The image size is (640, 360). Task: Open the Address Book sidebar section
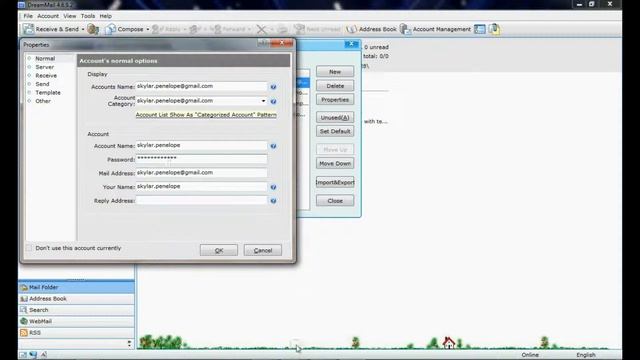76,299
